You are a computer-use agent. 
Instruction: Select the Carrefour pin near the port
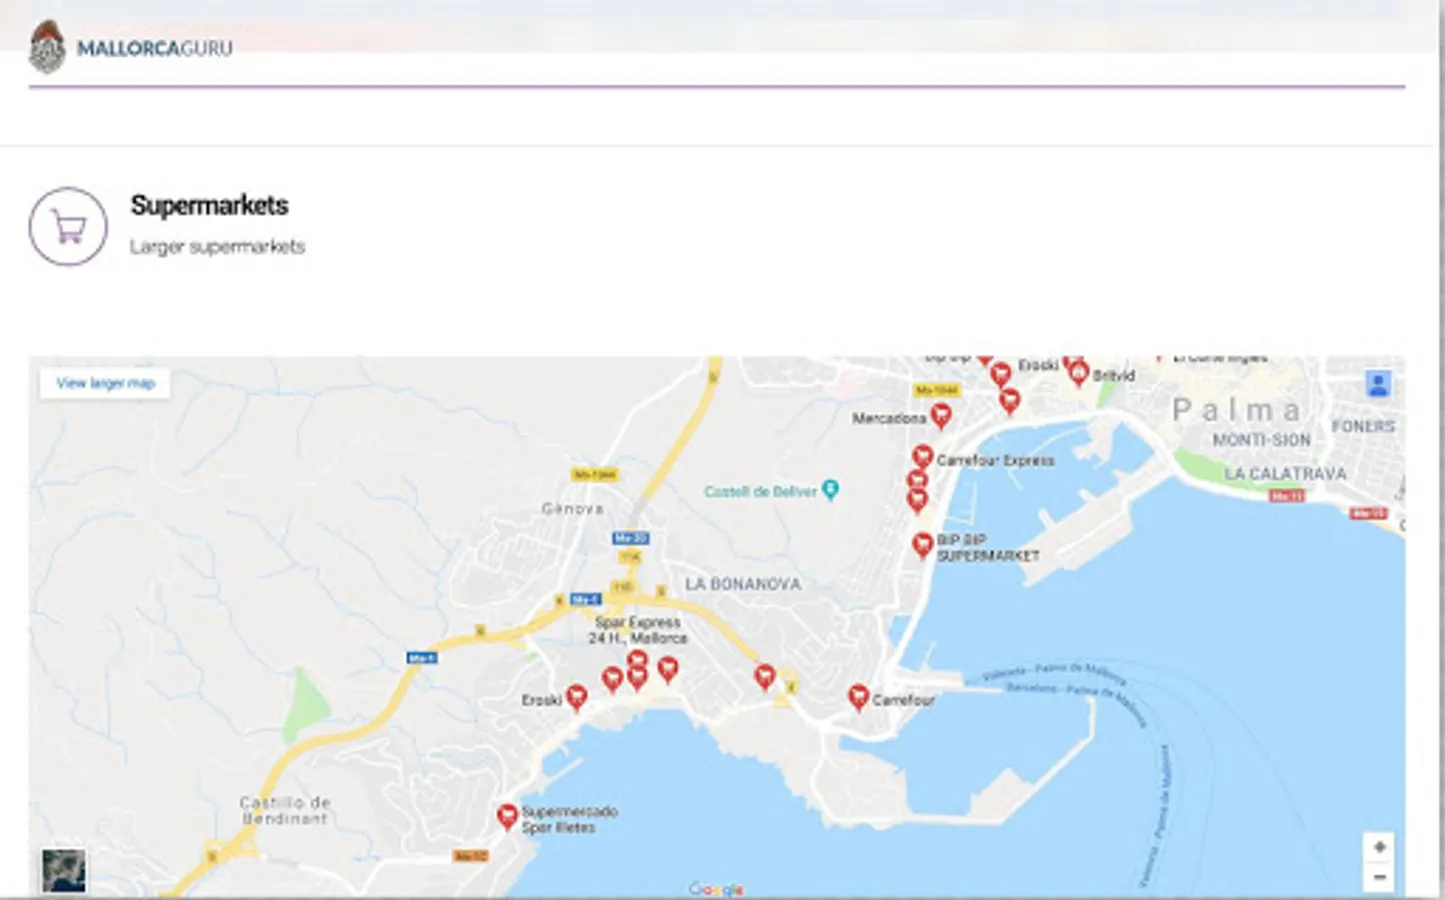pyautogui.click(x=858, y=698)
